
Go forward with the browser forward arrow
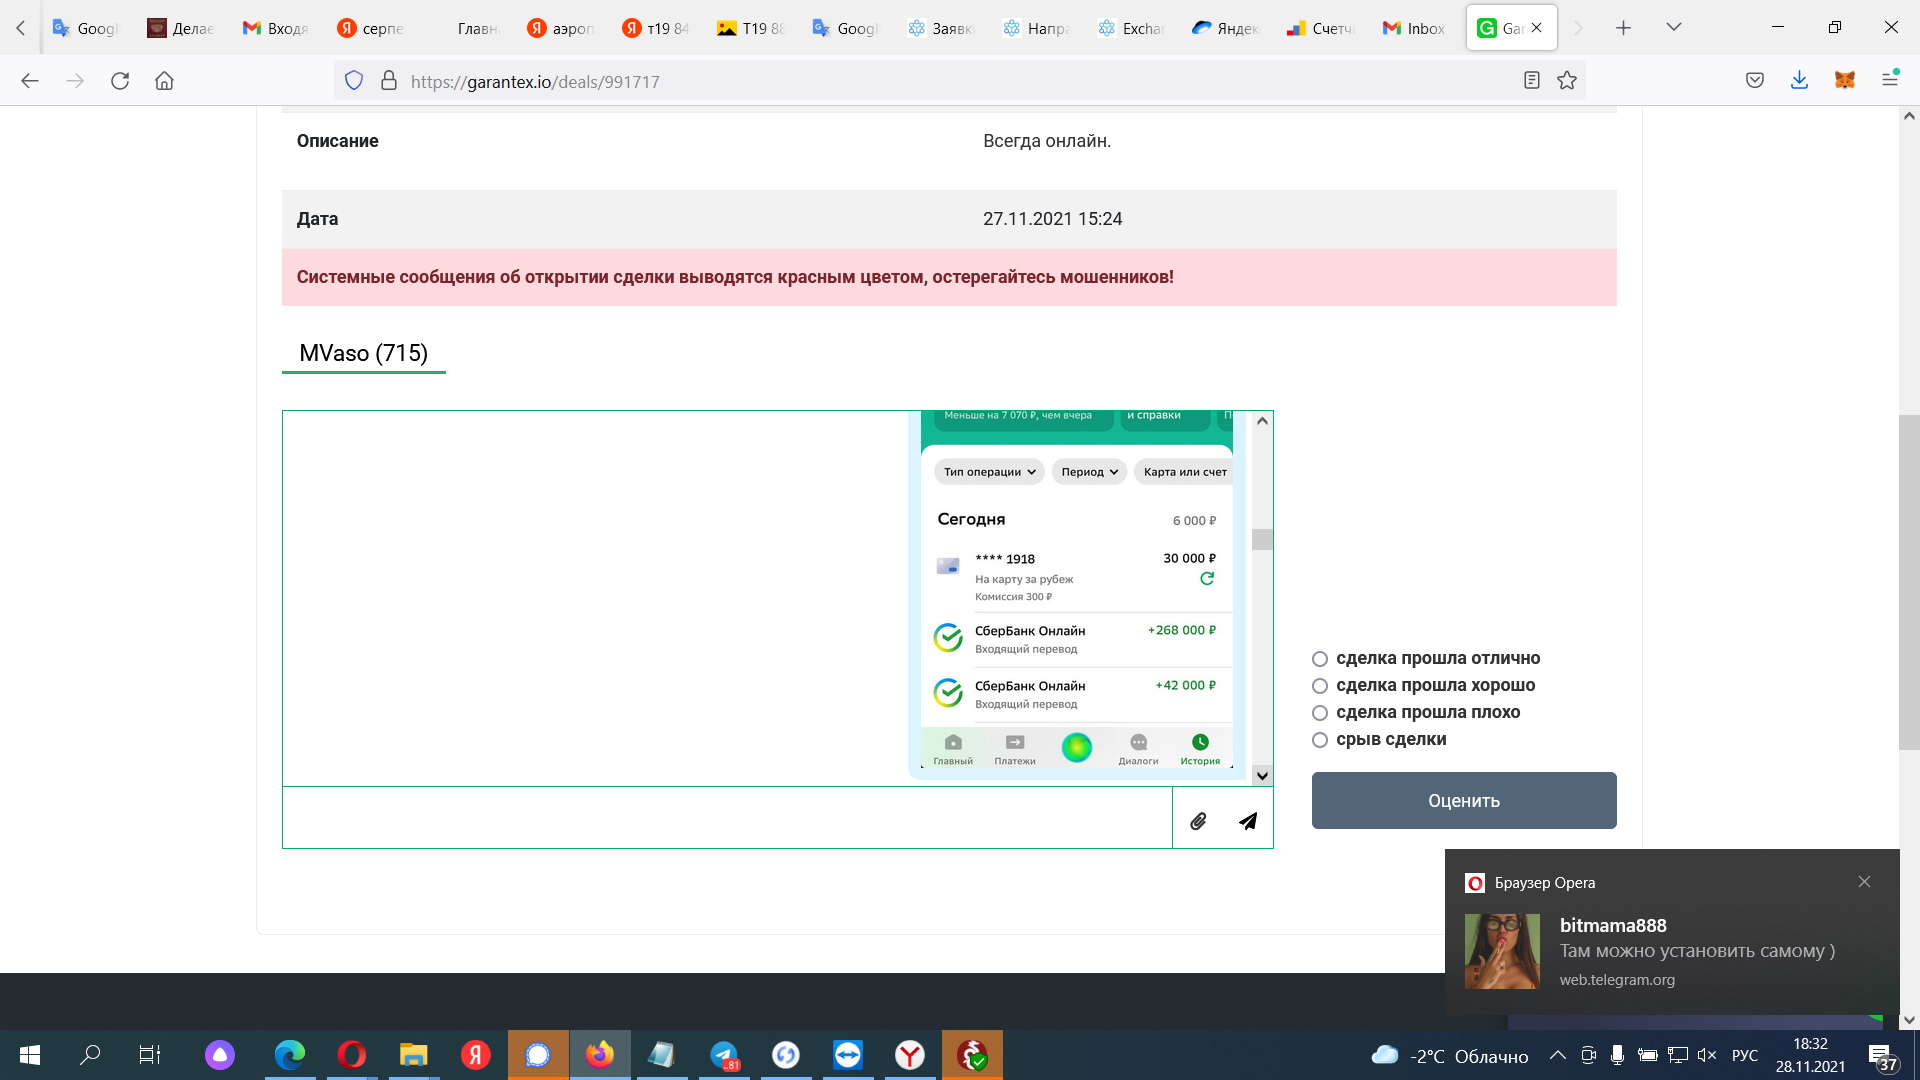pyautogui.click(x=75, y=81)
